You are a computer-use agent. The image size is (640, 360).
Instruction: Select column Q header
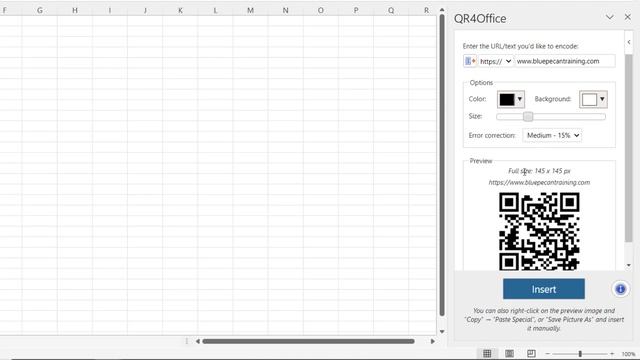pos(391,11)
